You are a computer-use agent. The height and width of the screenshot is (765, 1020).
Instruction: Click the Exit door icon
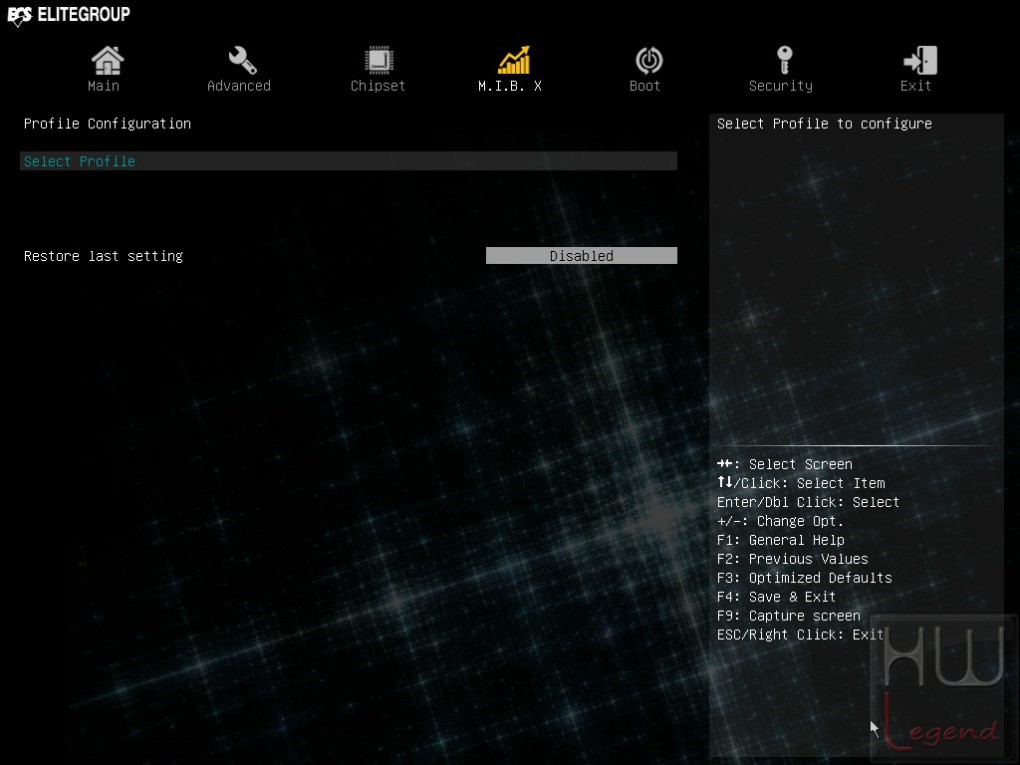pos(920,60)
